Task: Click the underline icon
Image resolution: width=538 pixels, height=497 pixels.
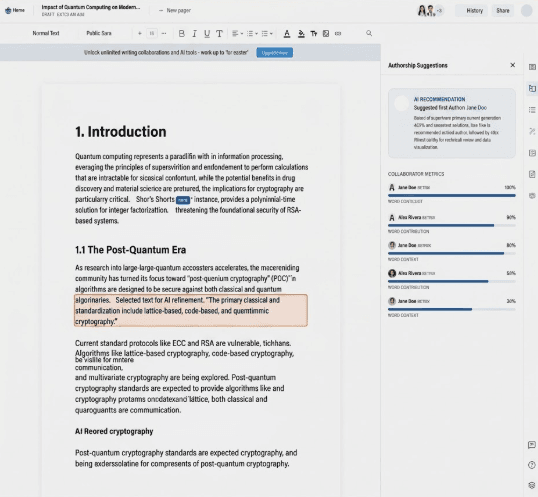Action: coord(207,33)
